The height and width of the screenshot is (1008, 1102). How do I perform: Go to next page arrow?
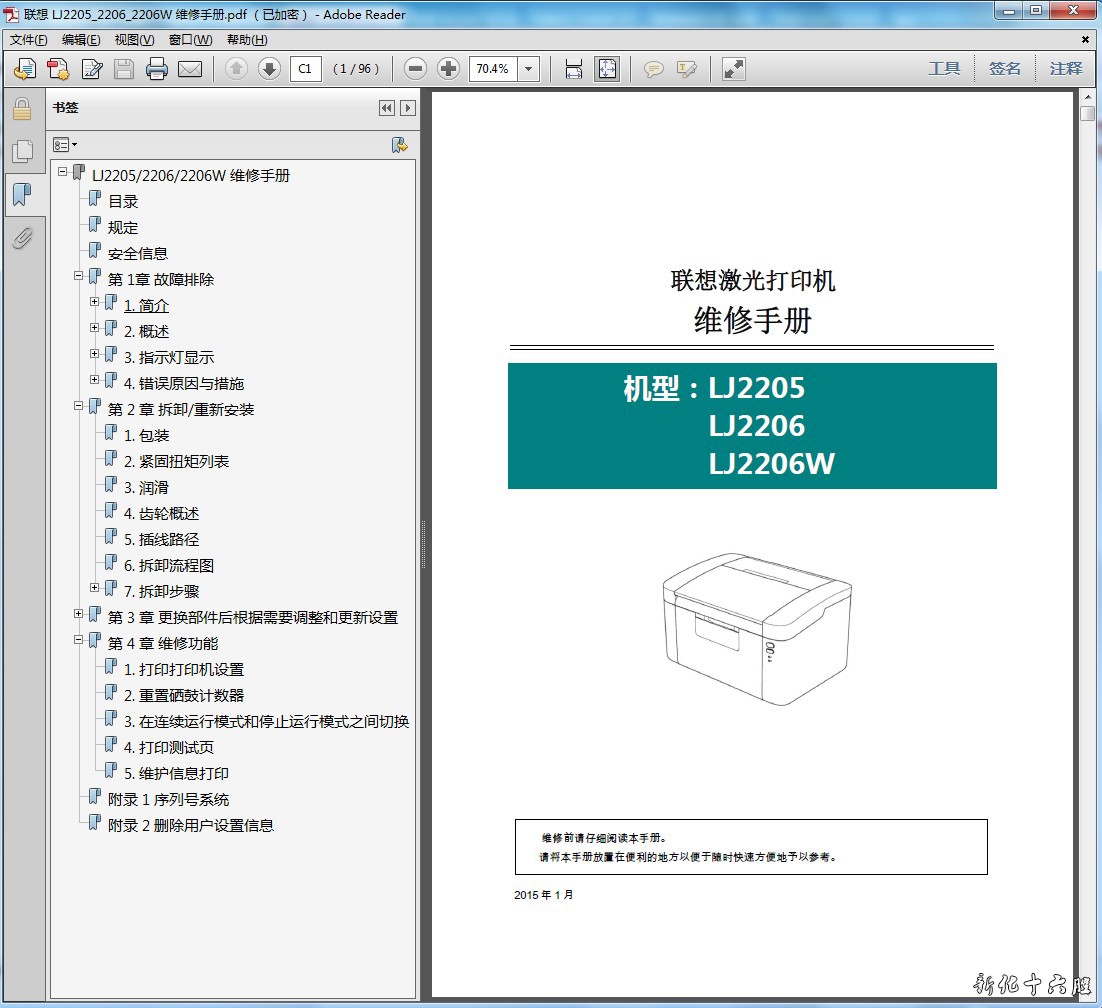269,69
